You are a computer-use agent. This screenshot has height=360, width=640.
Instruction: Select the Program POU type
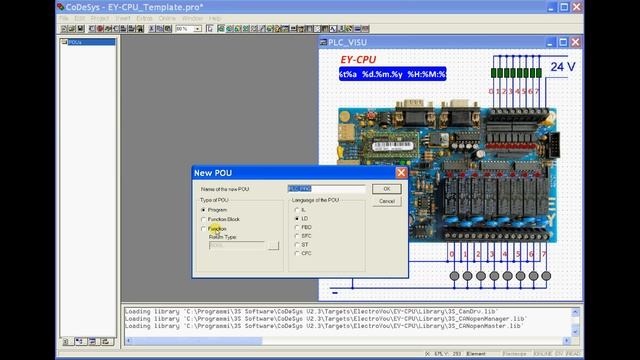click(203, 210)
